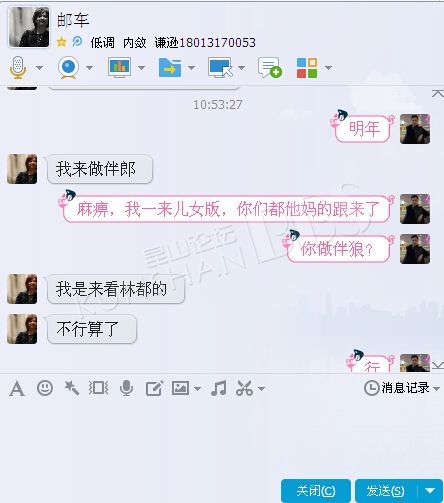Click the 关闭(C) button
Viewport: 444px width, 503px height.
pos(316,491)
